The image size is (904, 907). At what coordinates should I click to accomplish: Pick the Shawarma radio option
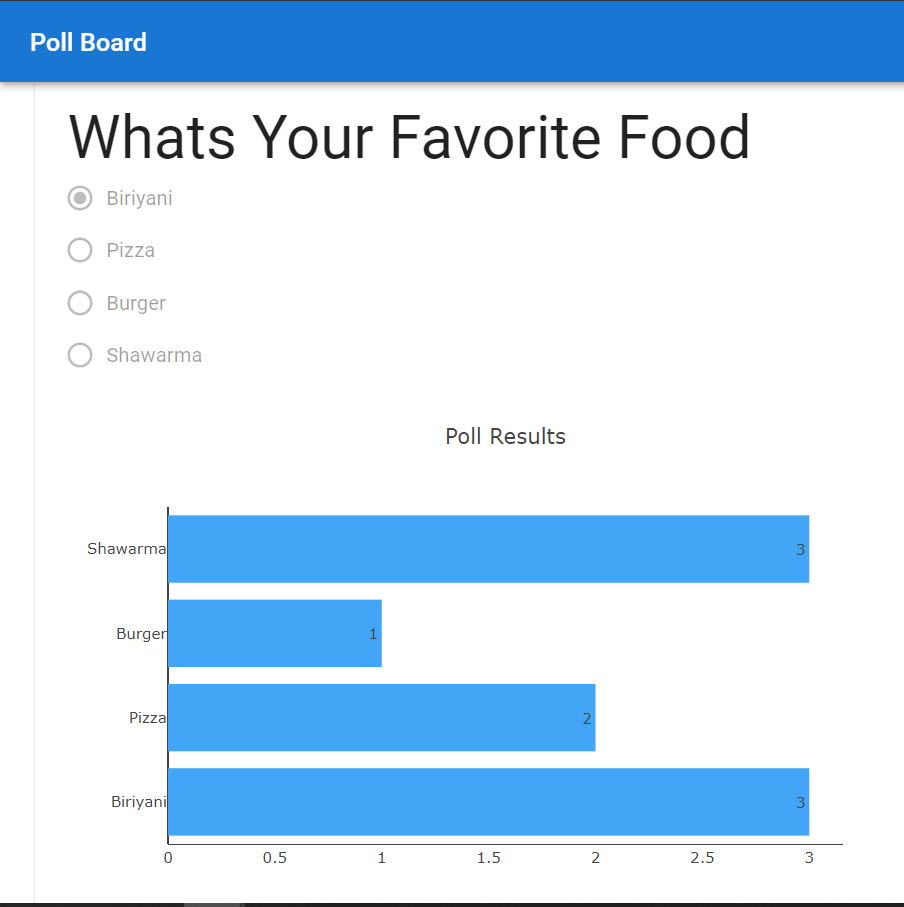pyautogui.click(x=80, y=355)
